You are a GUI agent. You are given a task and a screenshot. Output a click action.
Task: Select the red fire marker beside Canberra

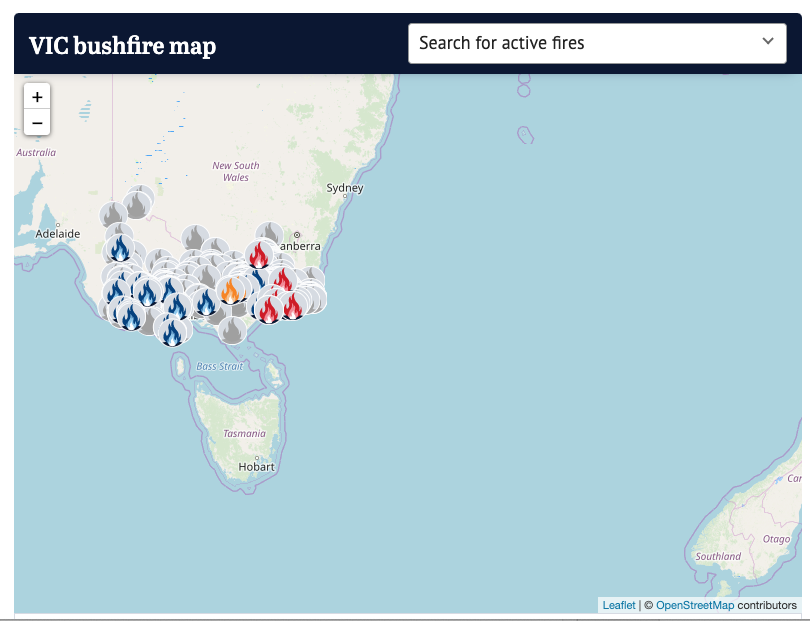point(259,255)
